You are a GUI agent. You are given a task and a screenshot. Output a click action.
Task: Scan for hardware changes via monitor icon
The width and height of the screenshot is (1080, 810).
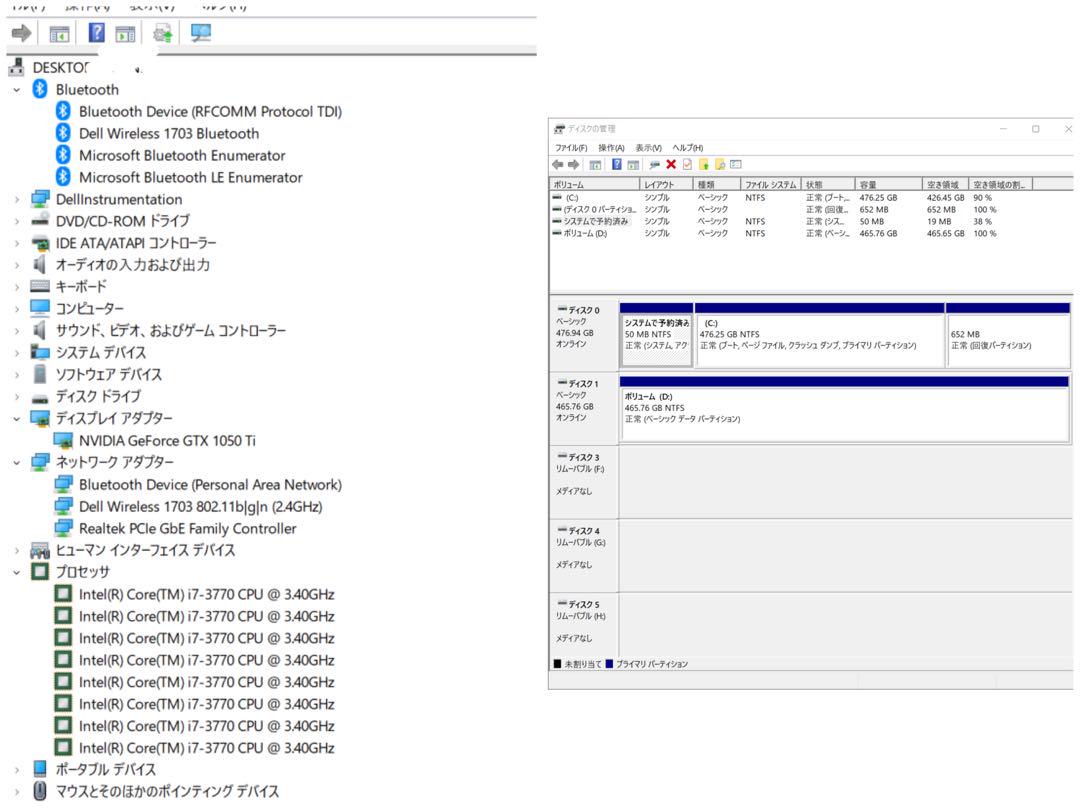tap(200, 32)
